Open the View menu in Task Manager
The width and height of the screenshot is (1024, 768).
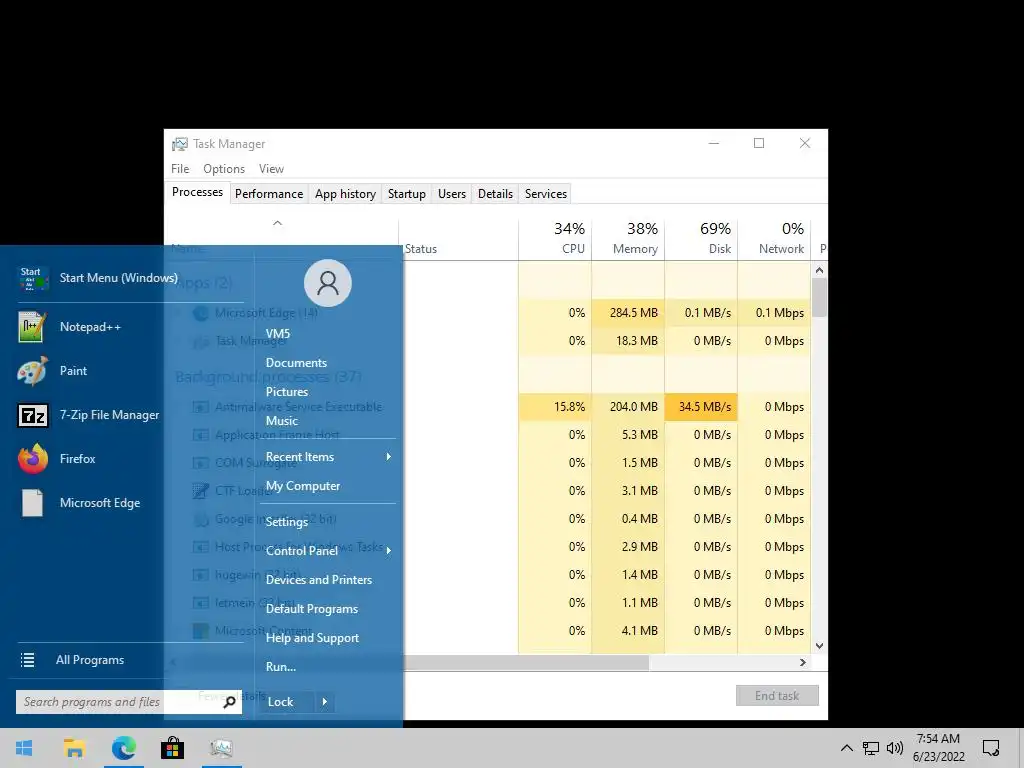pos(271,168)
